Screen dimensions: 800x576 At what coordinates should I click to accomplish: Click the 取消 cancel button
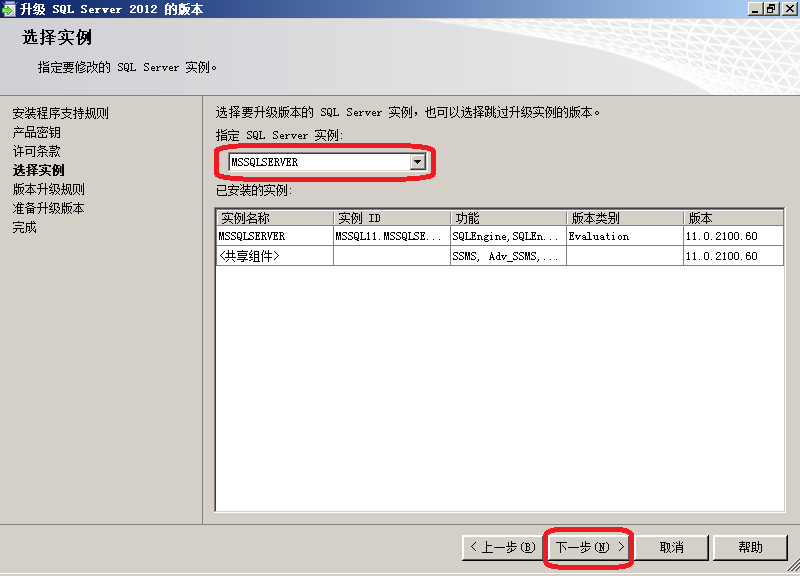click(x=671, y=547)
